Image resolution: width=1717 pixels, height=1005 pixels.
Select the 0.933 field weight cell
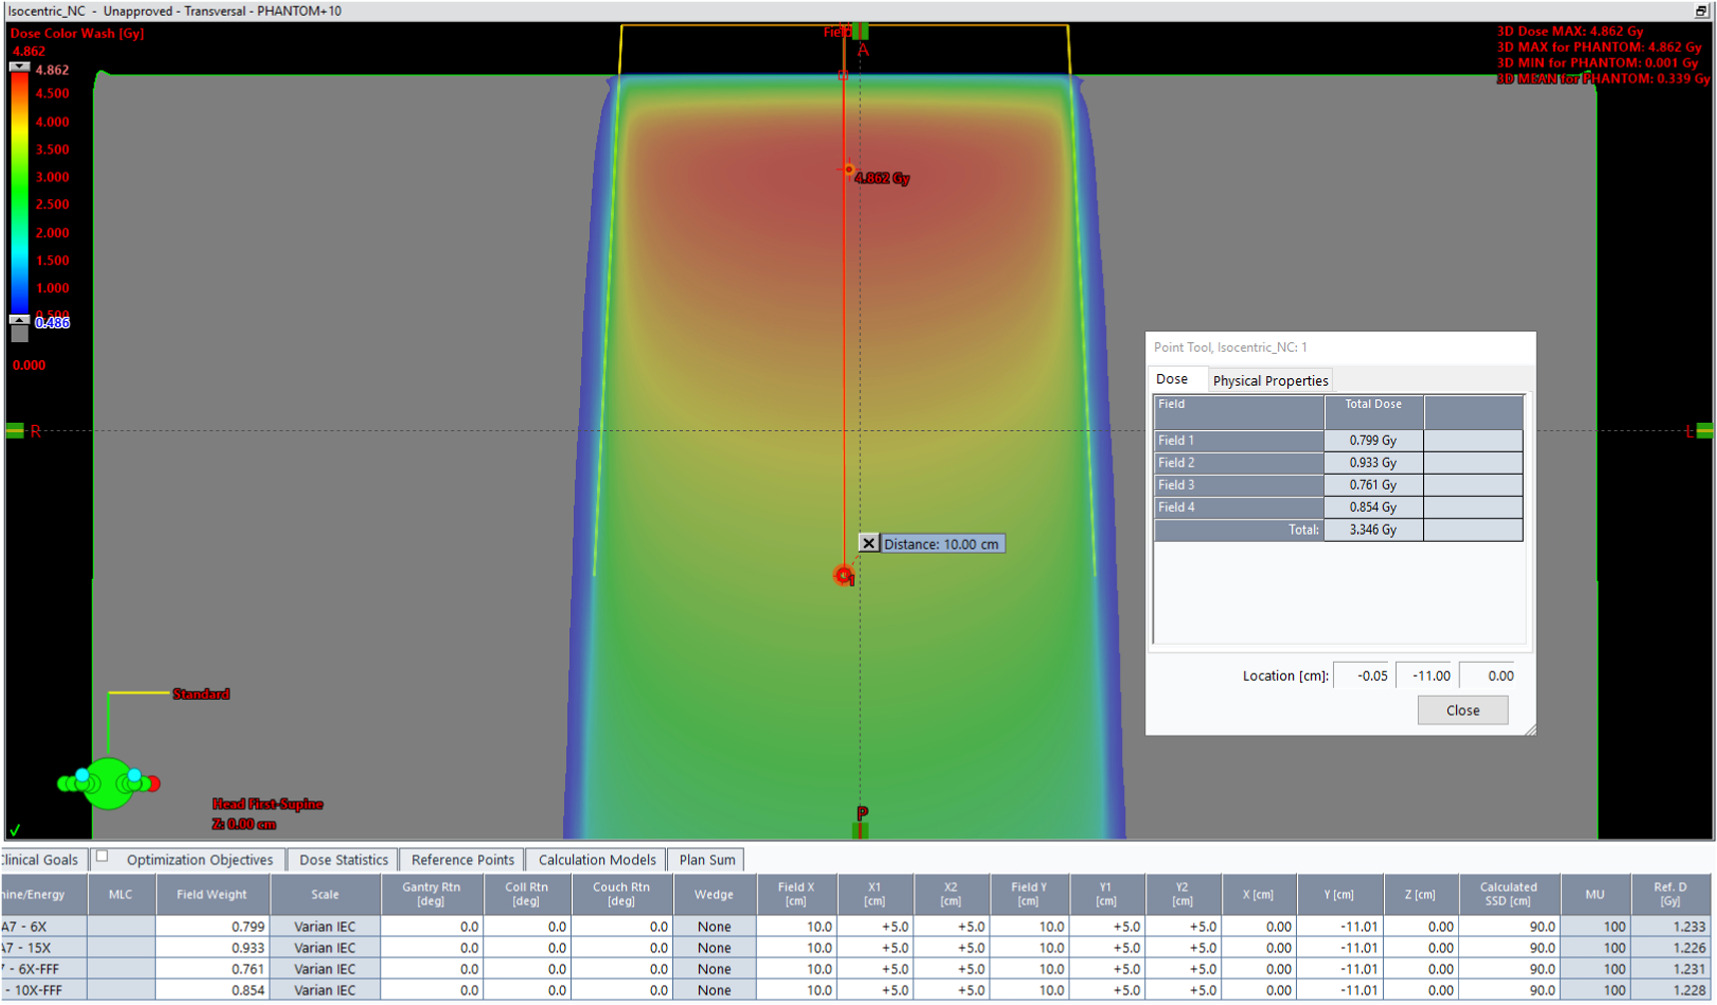[212, 948]
